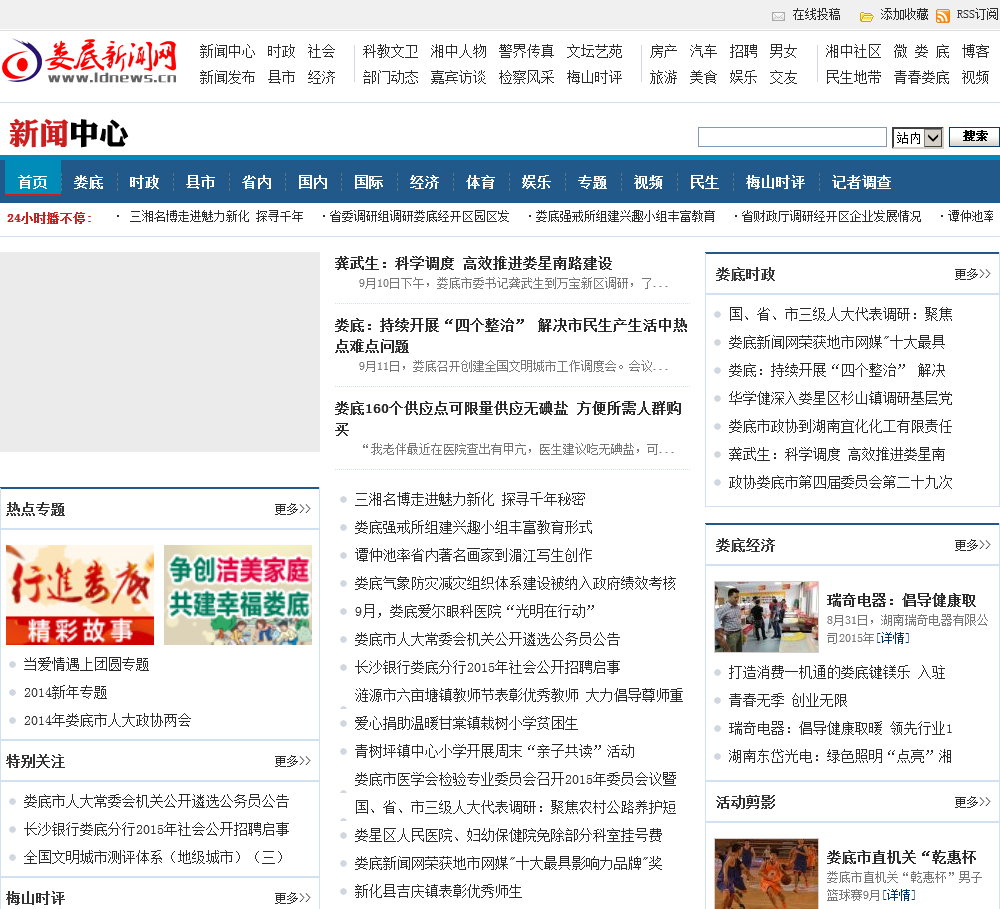Click 湘中社区 in top header menu
Image resolution: width=1000 pixels, height=909 pixels.
[853, 51]
